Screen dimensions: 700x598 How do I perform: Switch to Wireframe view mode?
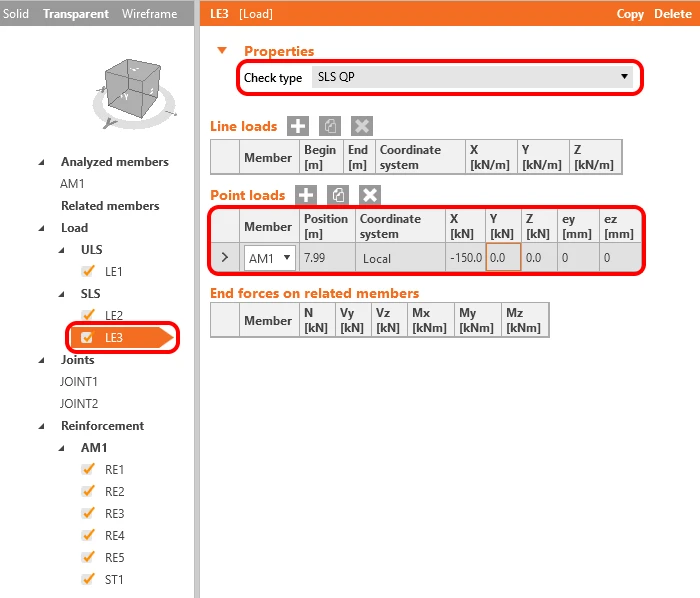(150, 13)
